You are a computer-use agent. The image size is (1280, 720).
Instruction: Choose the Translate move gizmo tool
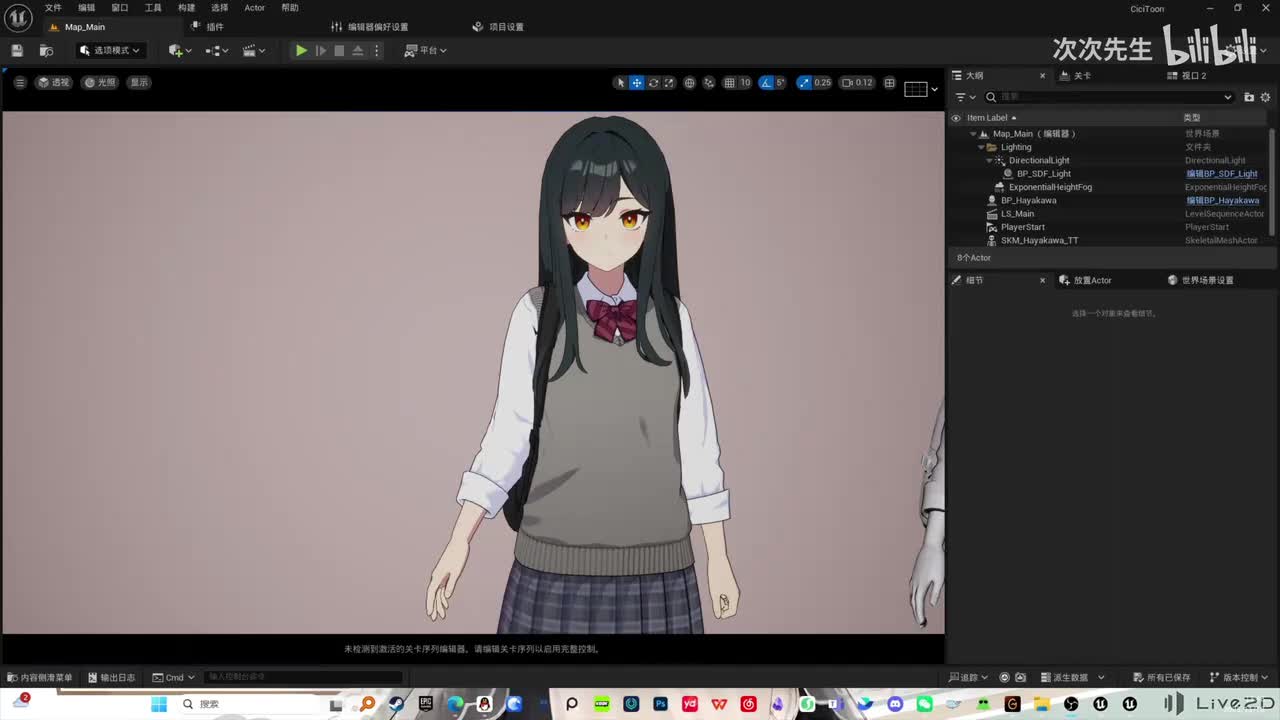tap(636, 83)
